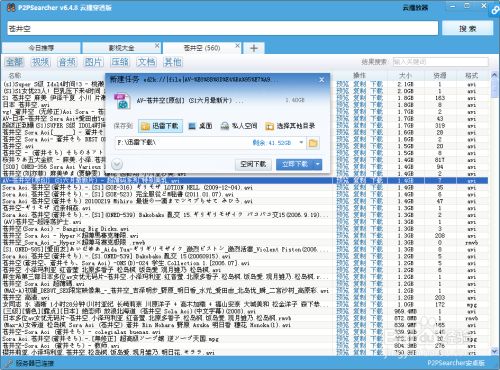The image size is (500, 370).
Task: Click 选择其他目录 to pick another folder
Action: click(x=290, y=126)
